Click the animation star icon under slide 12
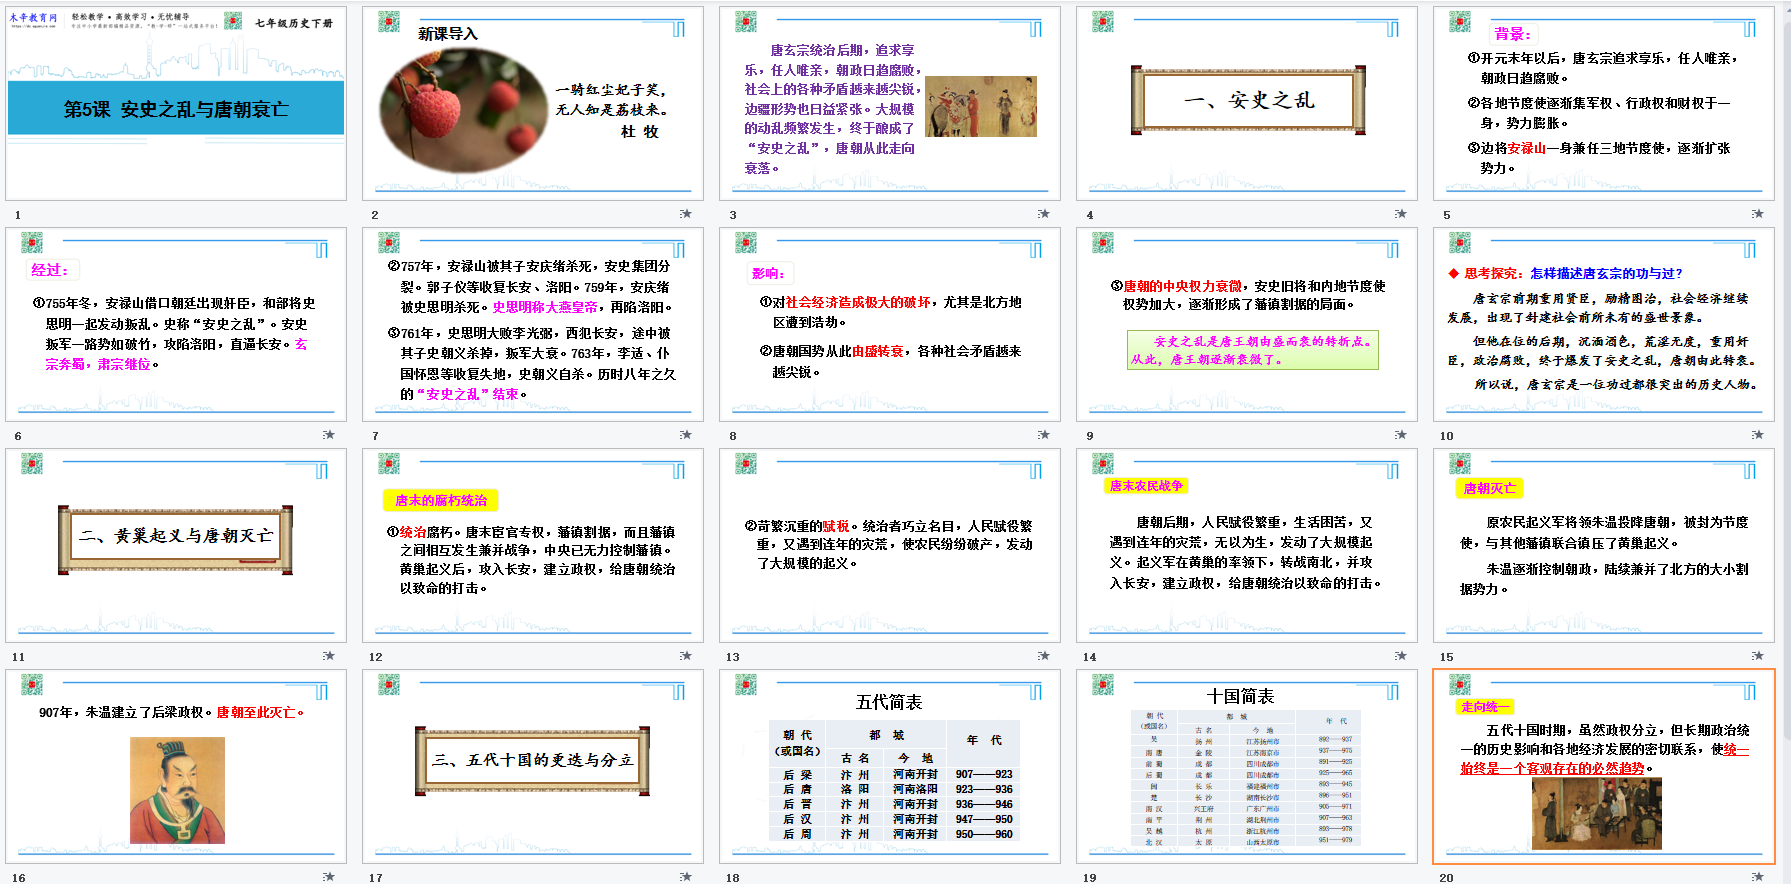This screenshot has width=1791, height=884. [685, 656]
